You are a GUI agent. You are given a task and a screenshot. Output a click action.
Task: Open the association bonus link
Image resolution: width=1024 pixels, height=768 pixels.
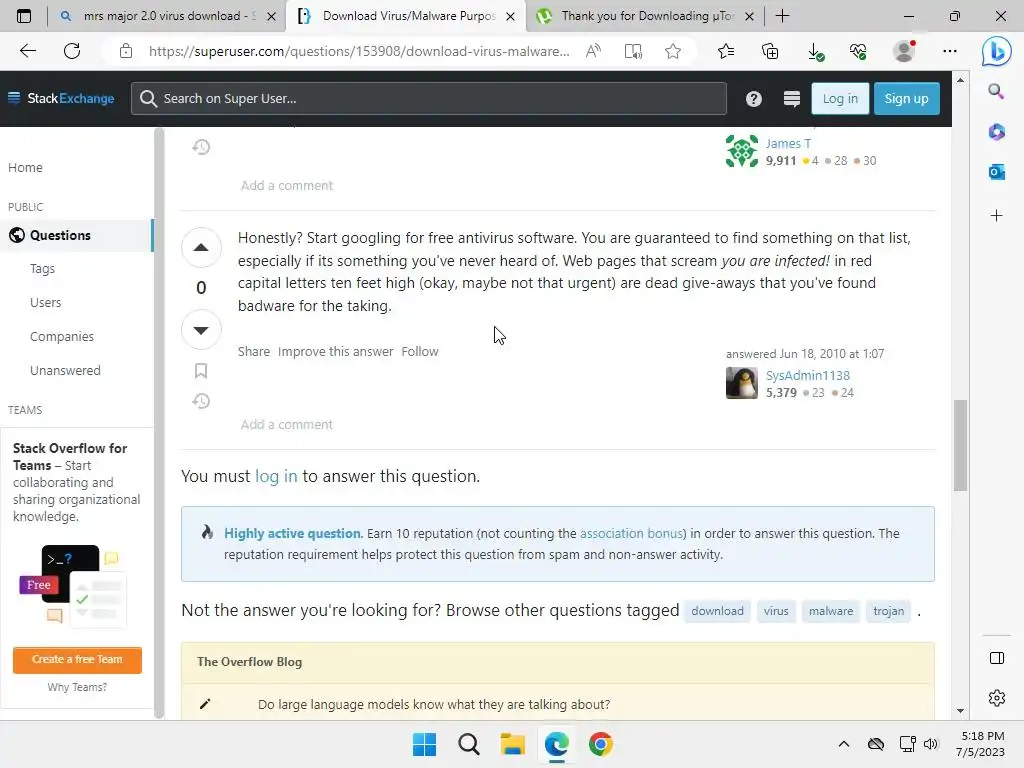click(631, 534)
